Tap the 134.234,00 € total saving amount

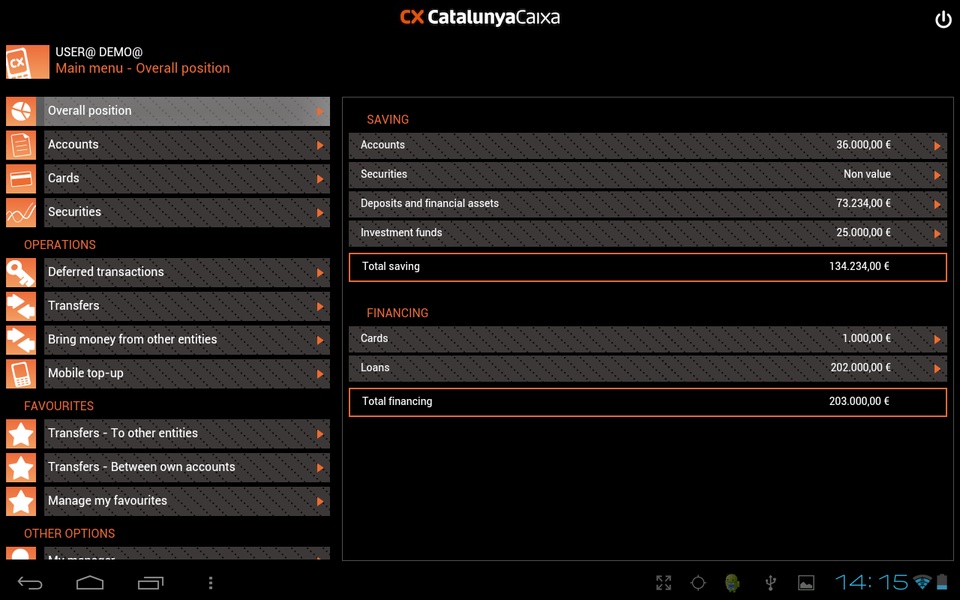click(x=859, y=266)
